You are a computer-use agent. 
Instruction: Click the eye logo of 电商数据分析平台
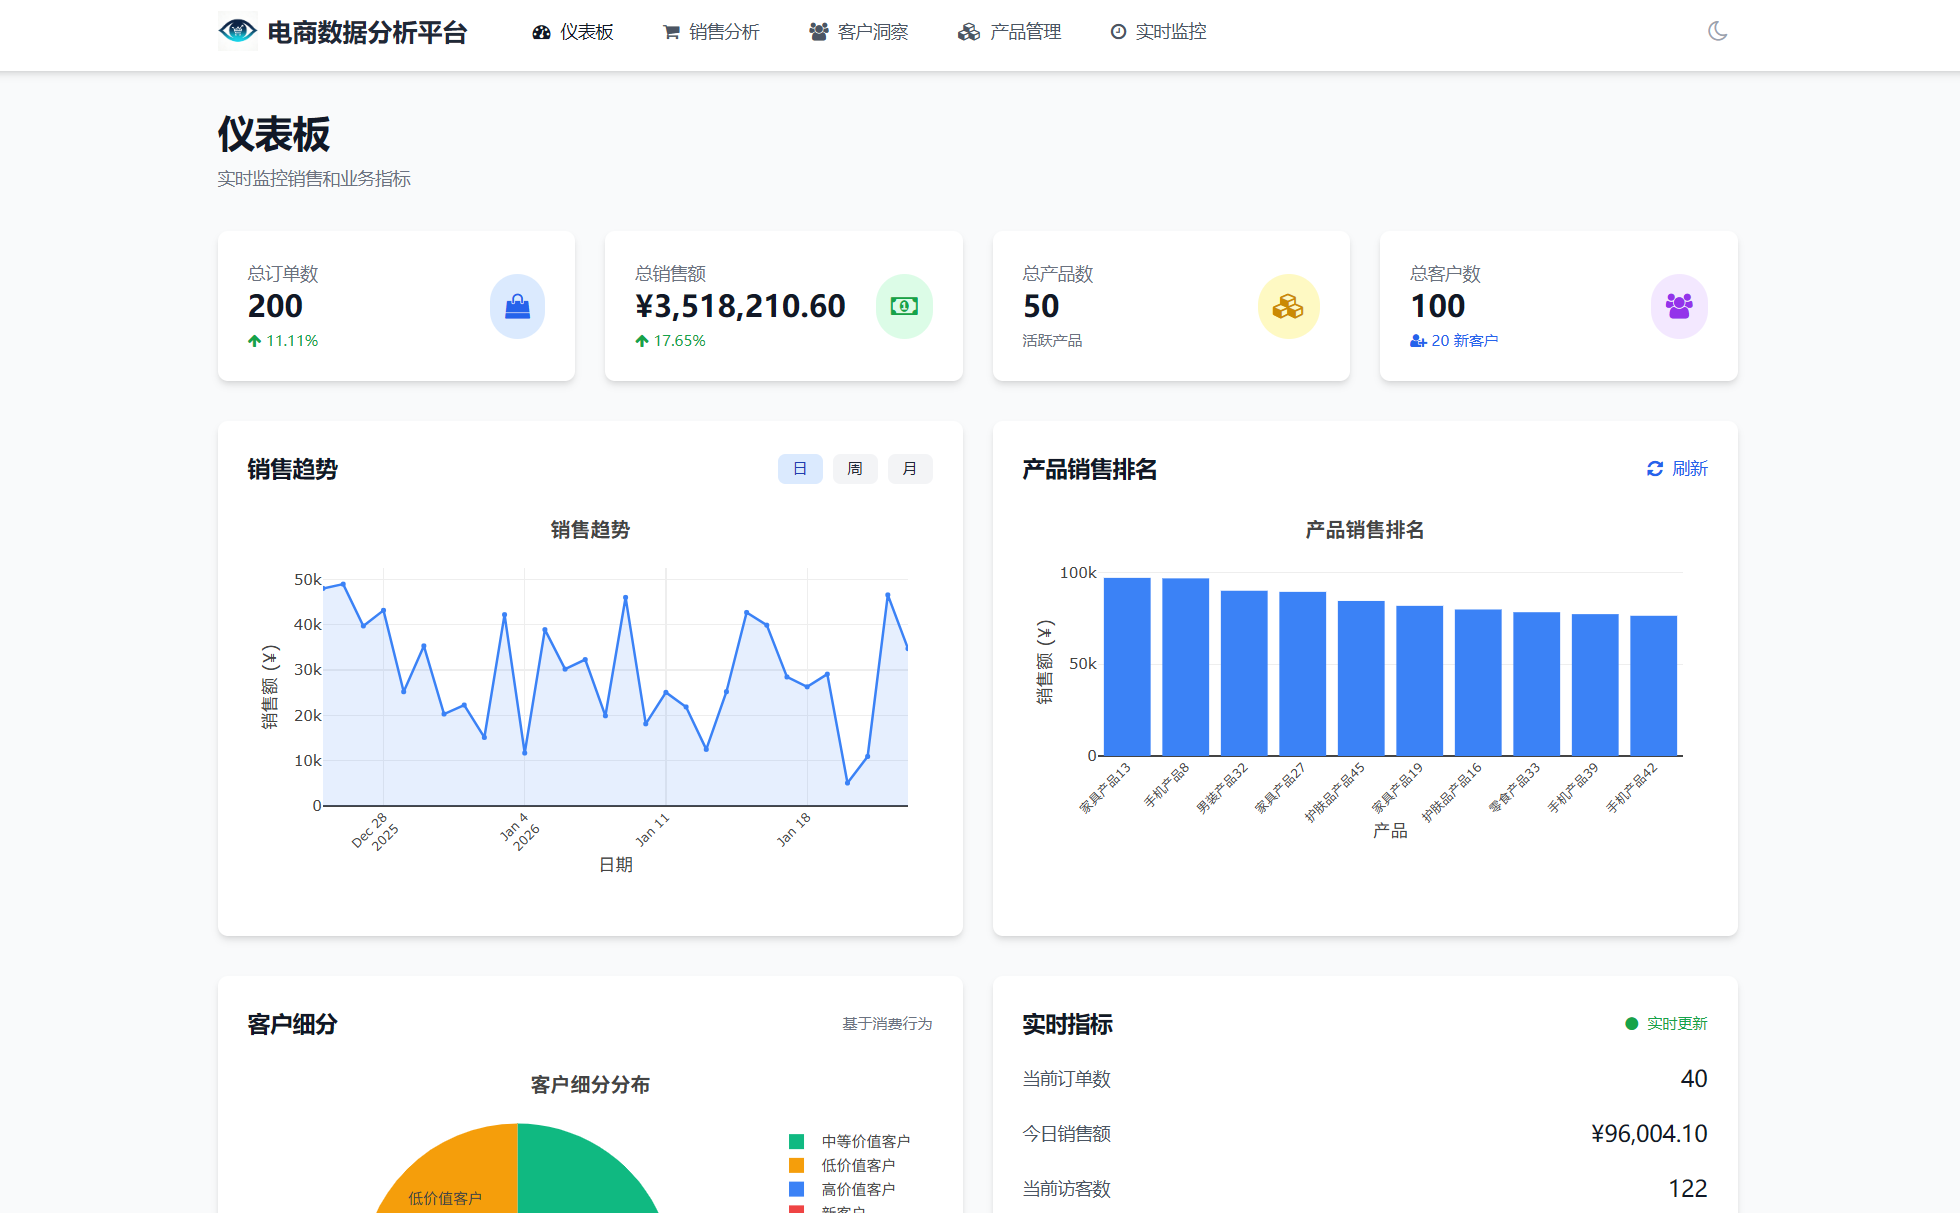click(237, 31)
